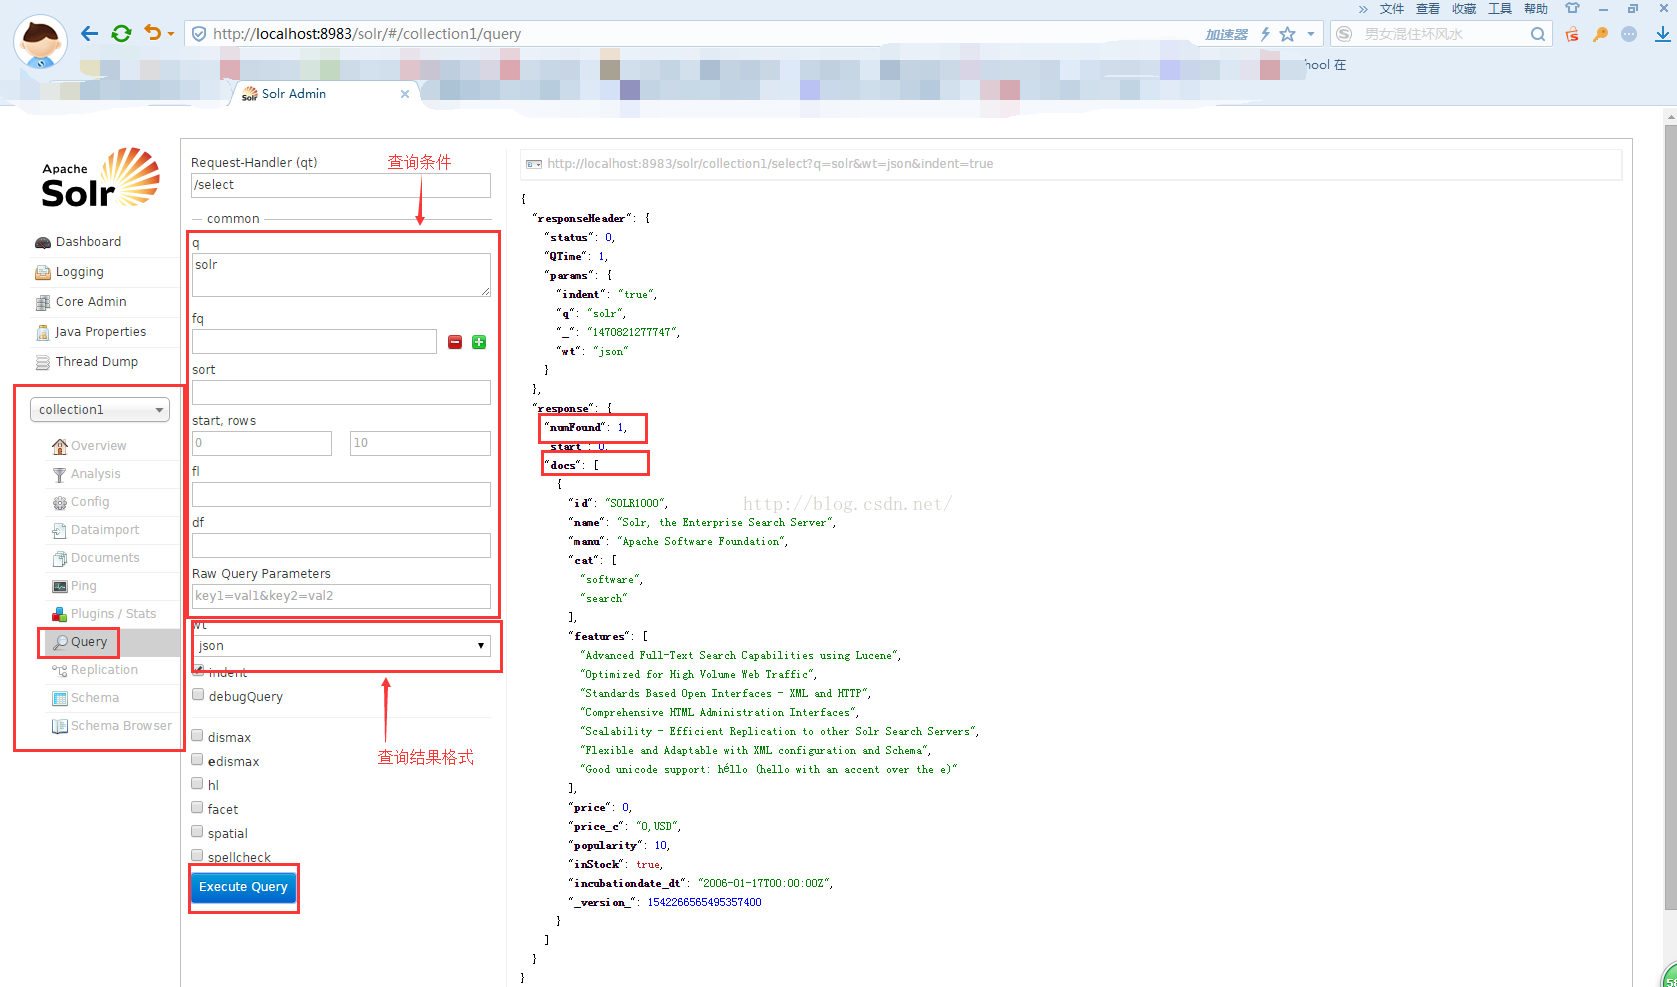Open the Schema Browser page
This screenshot has width=1677, height=987.
(x=121, y=726)
